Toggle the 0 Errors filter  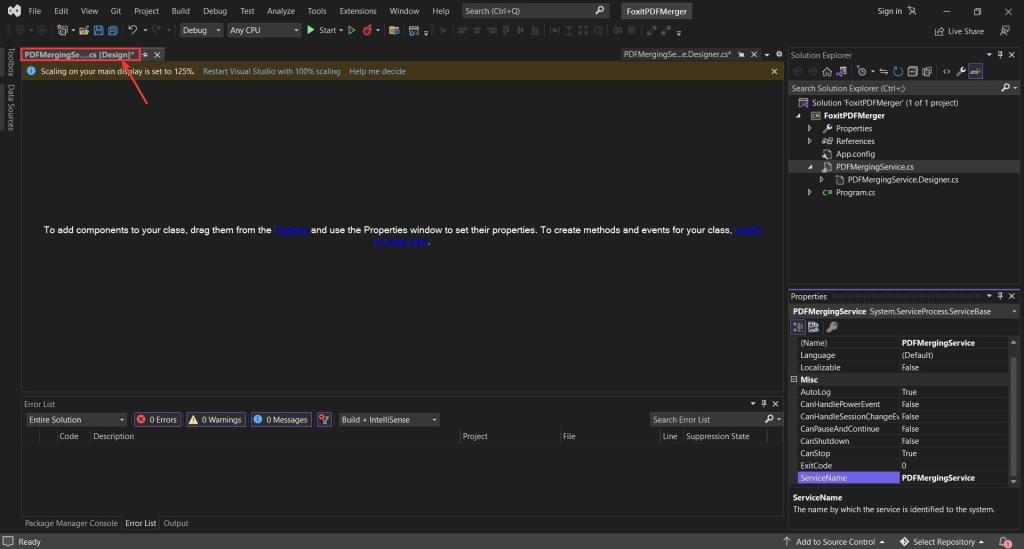click(157, 420)
